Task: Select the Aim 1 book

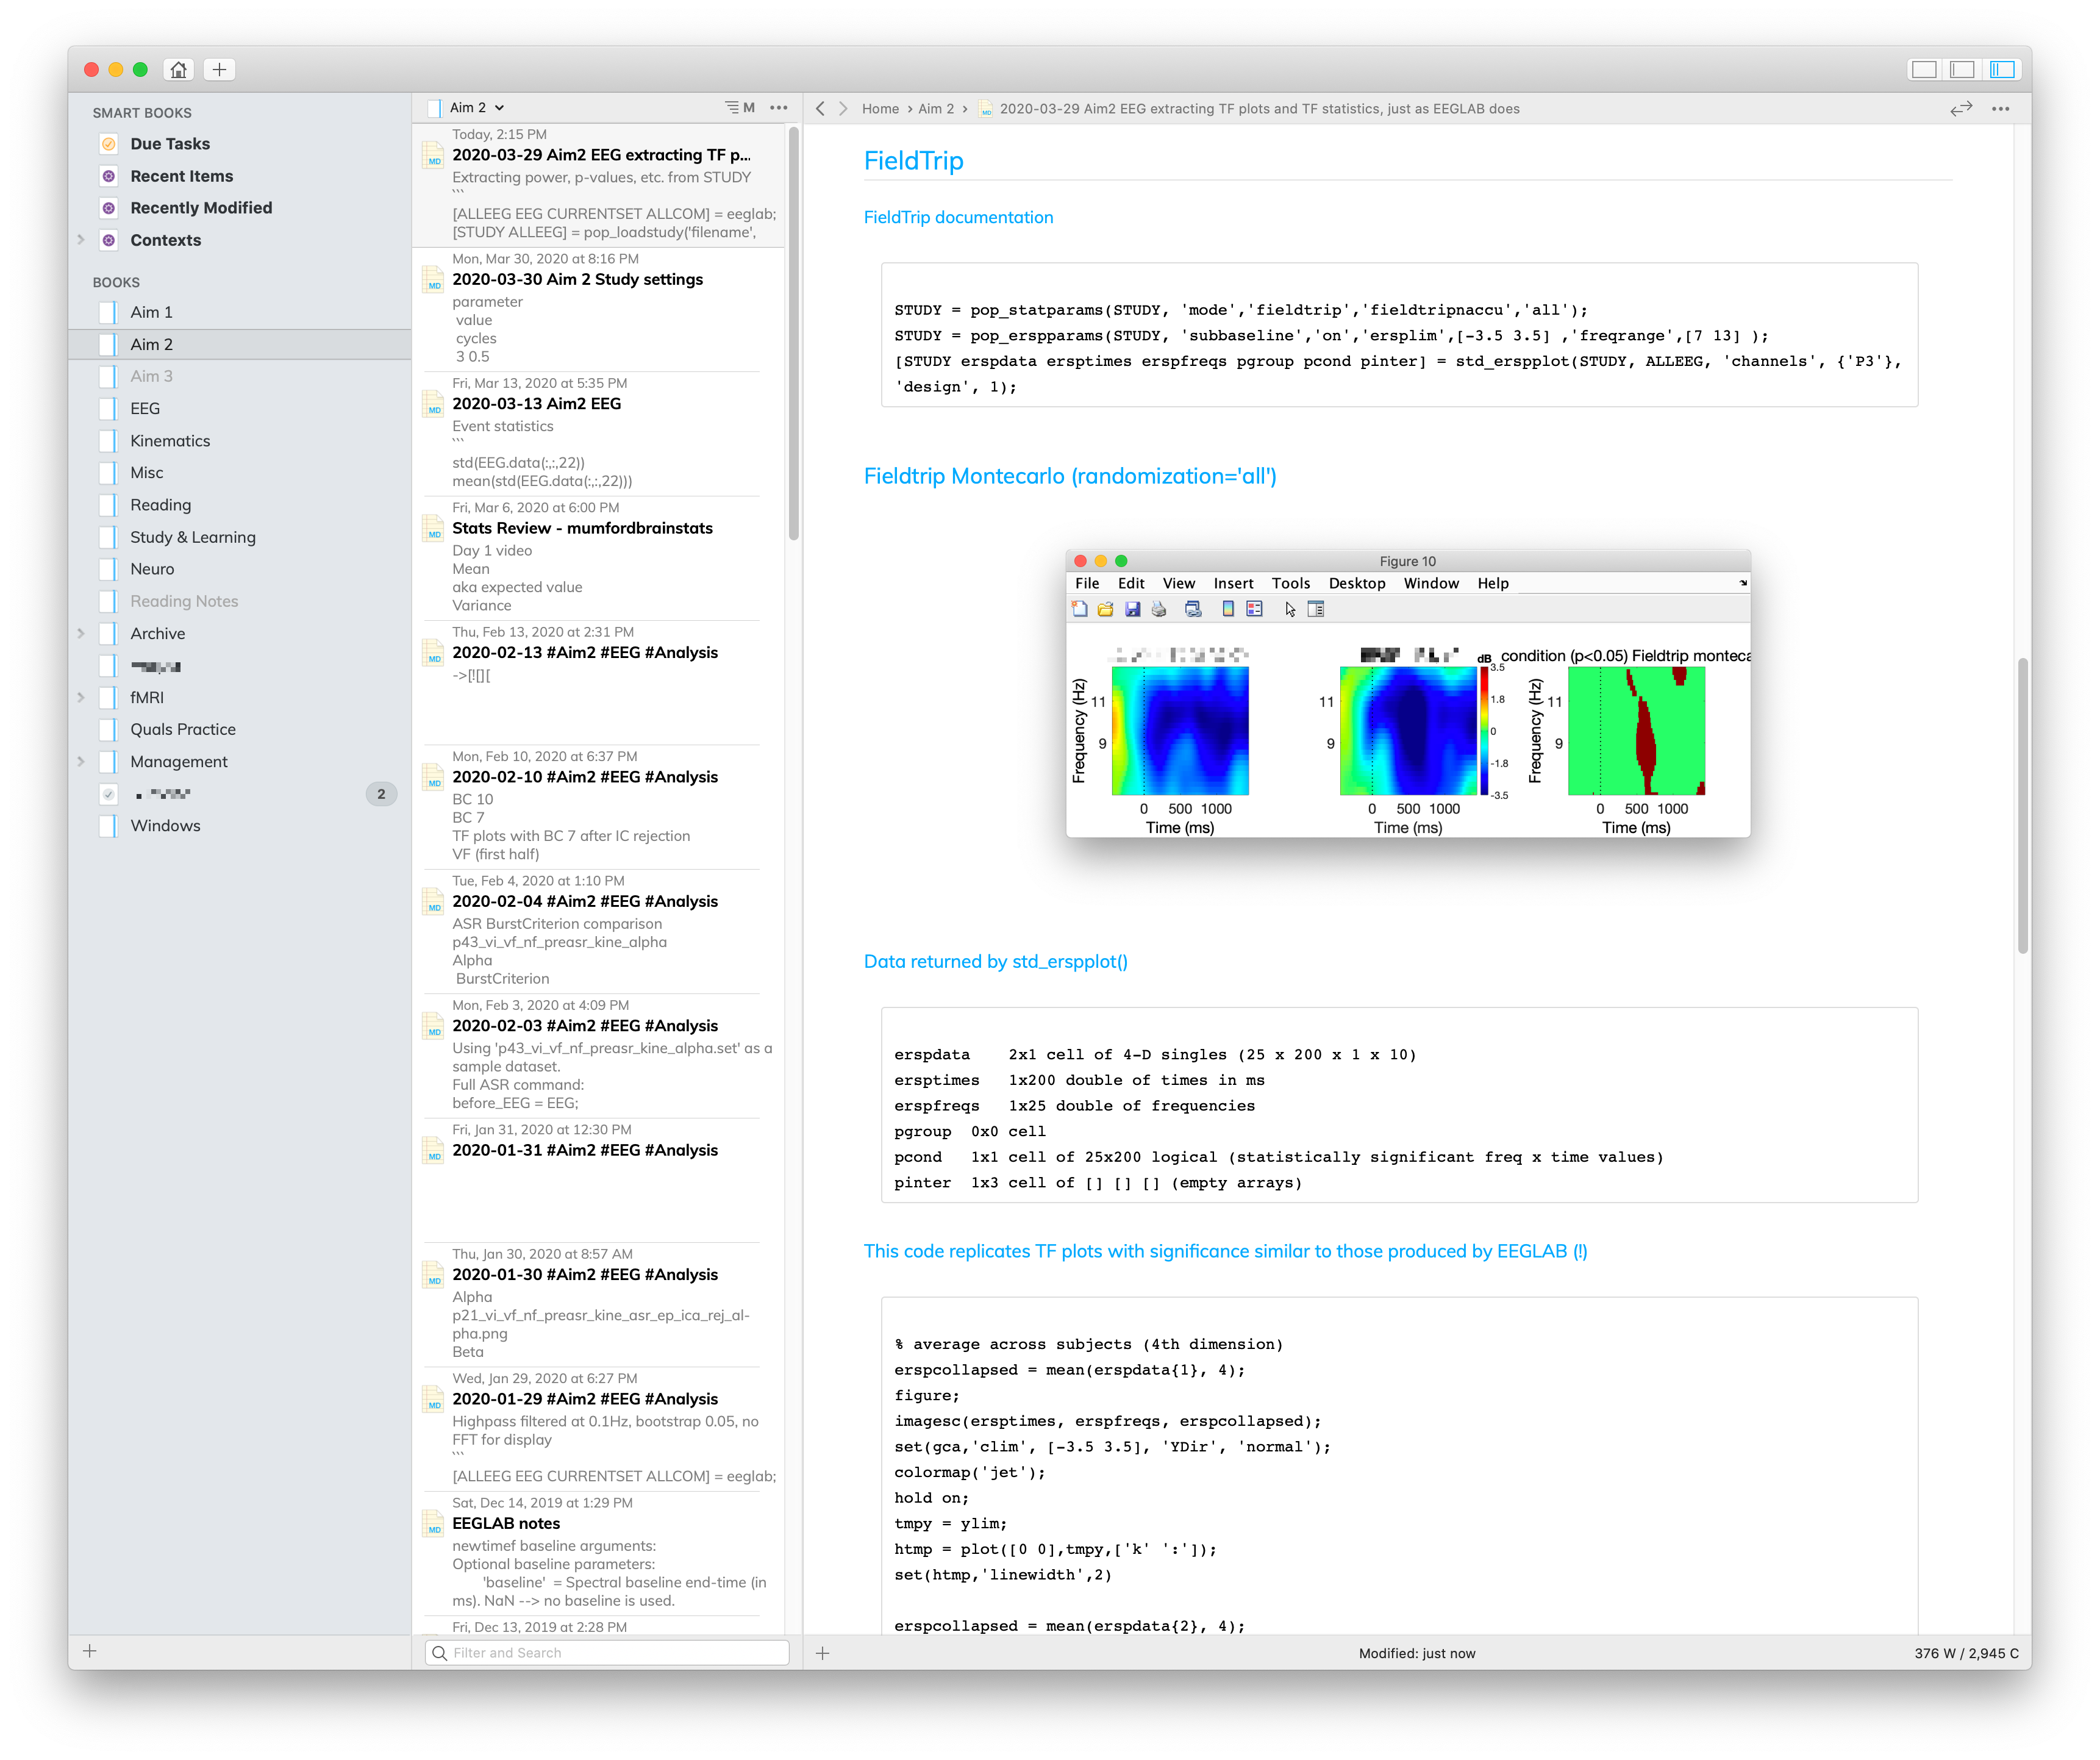Action: point(151,312)
